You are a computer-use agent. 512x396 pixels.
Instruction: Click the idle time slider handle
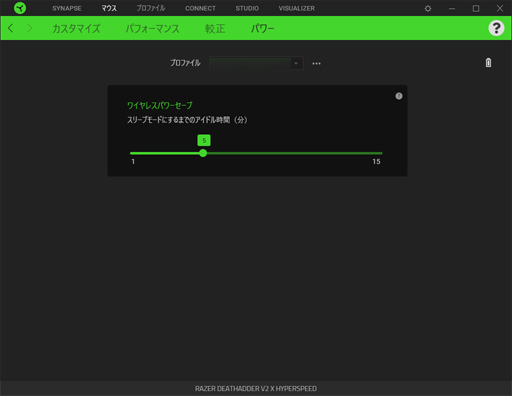point(203,153)
